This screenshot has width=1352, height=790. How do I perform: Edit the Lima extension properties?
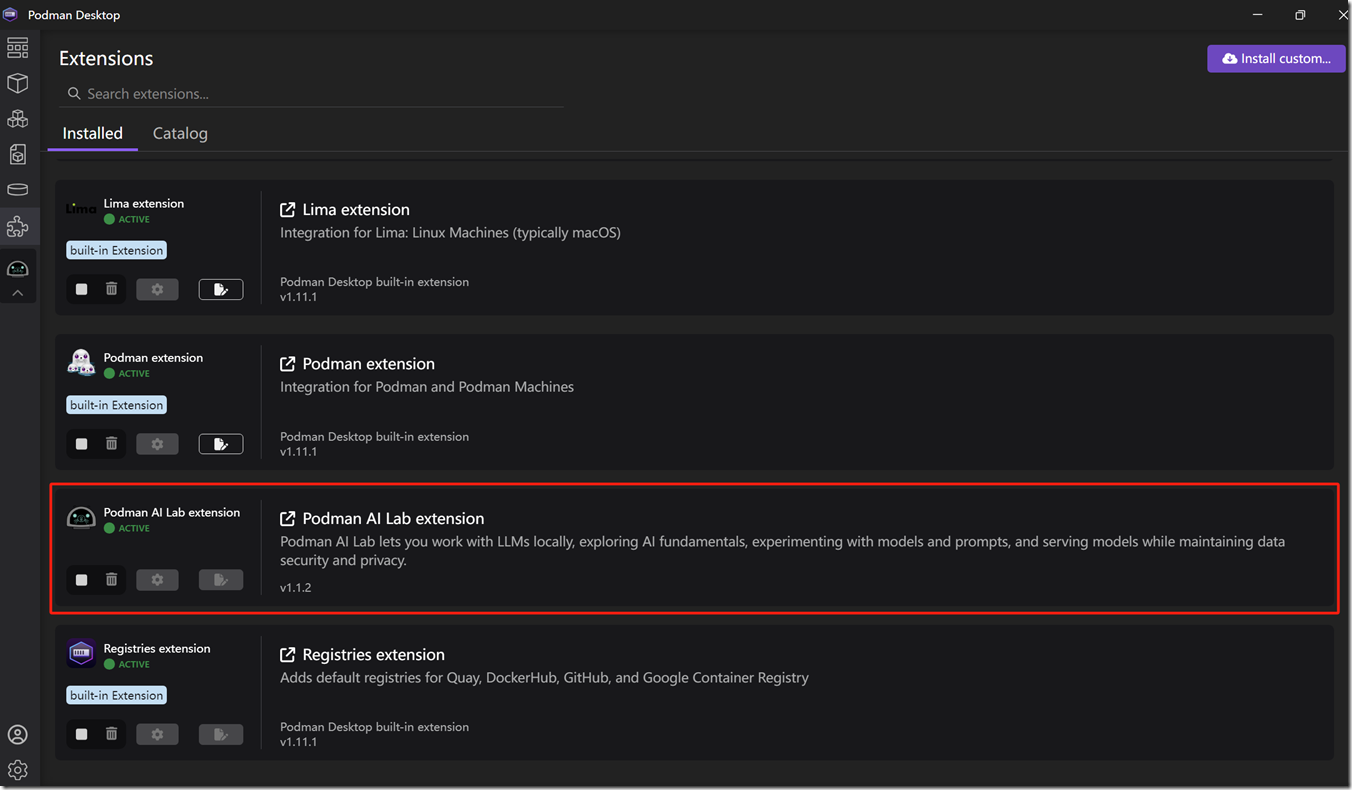[x=221, y=289]
